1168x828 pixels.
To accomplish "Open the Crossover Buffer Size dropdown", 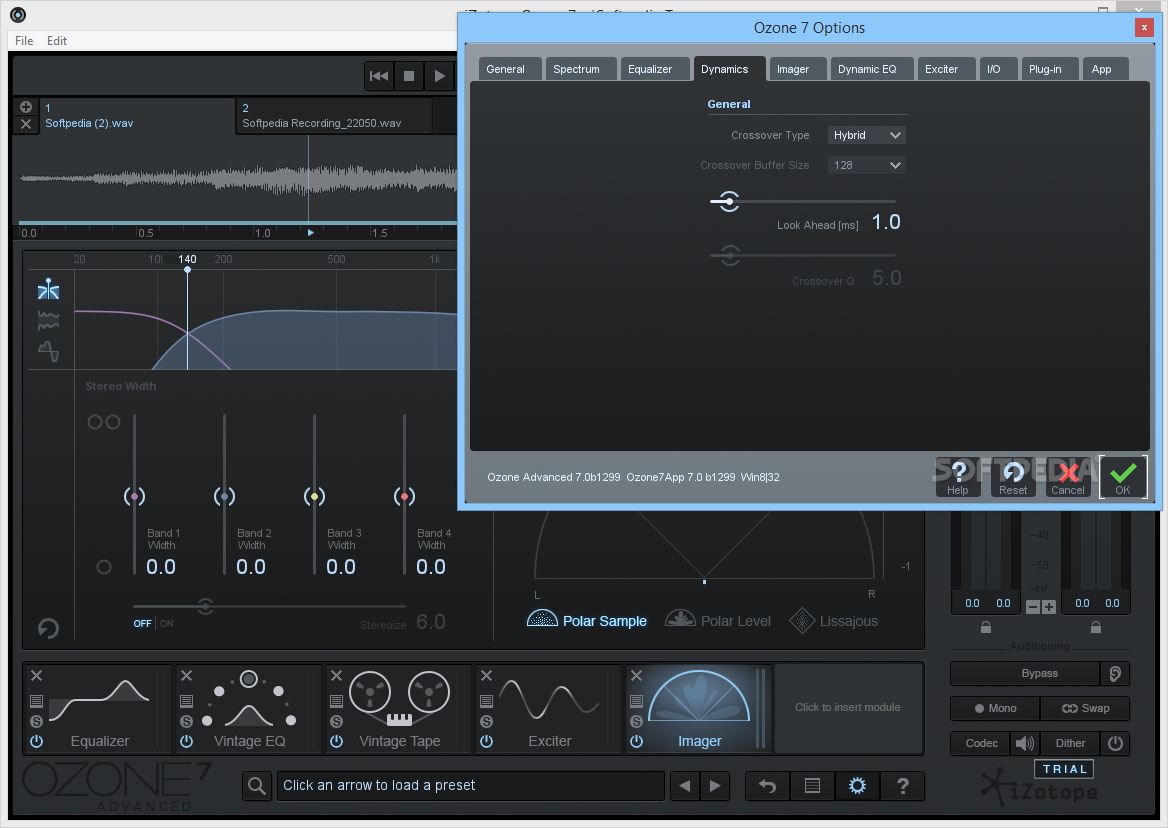I will click(866, 165).
